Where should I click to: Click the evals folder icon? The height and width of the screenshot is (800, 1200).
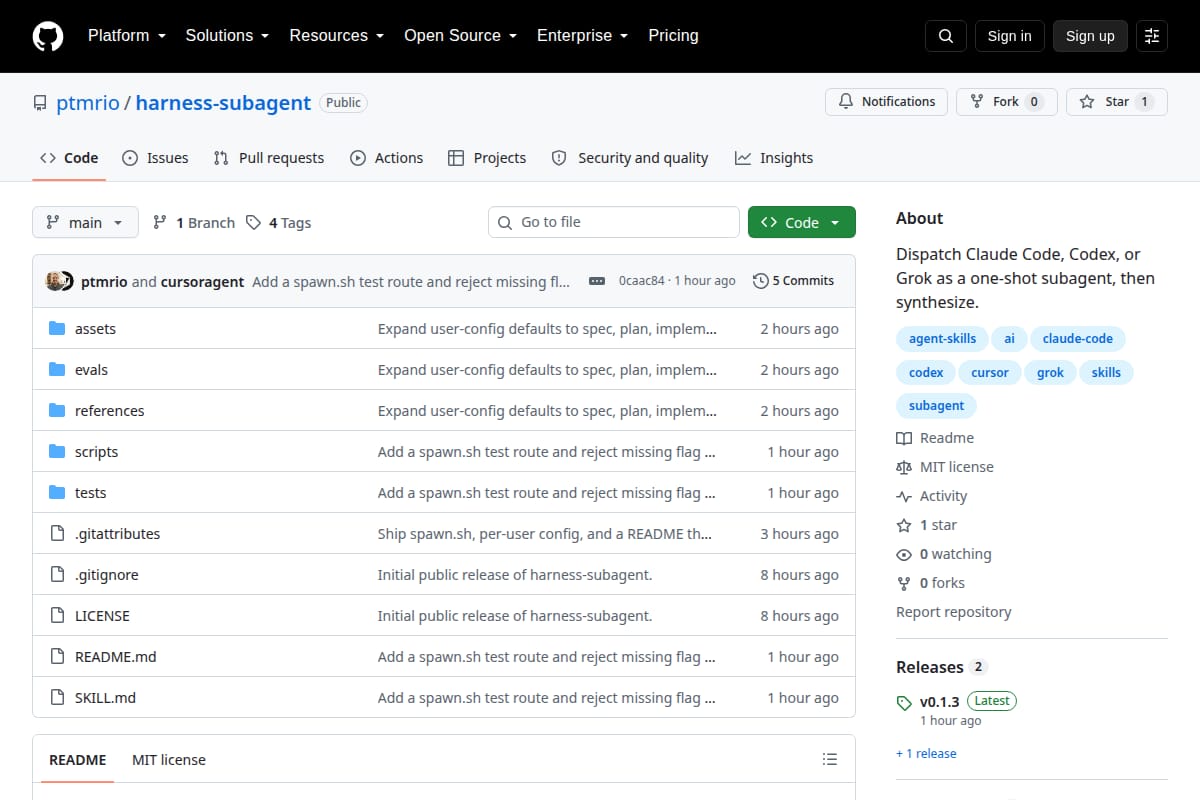pos(57,370)
